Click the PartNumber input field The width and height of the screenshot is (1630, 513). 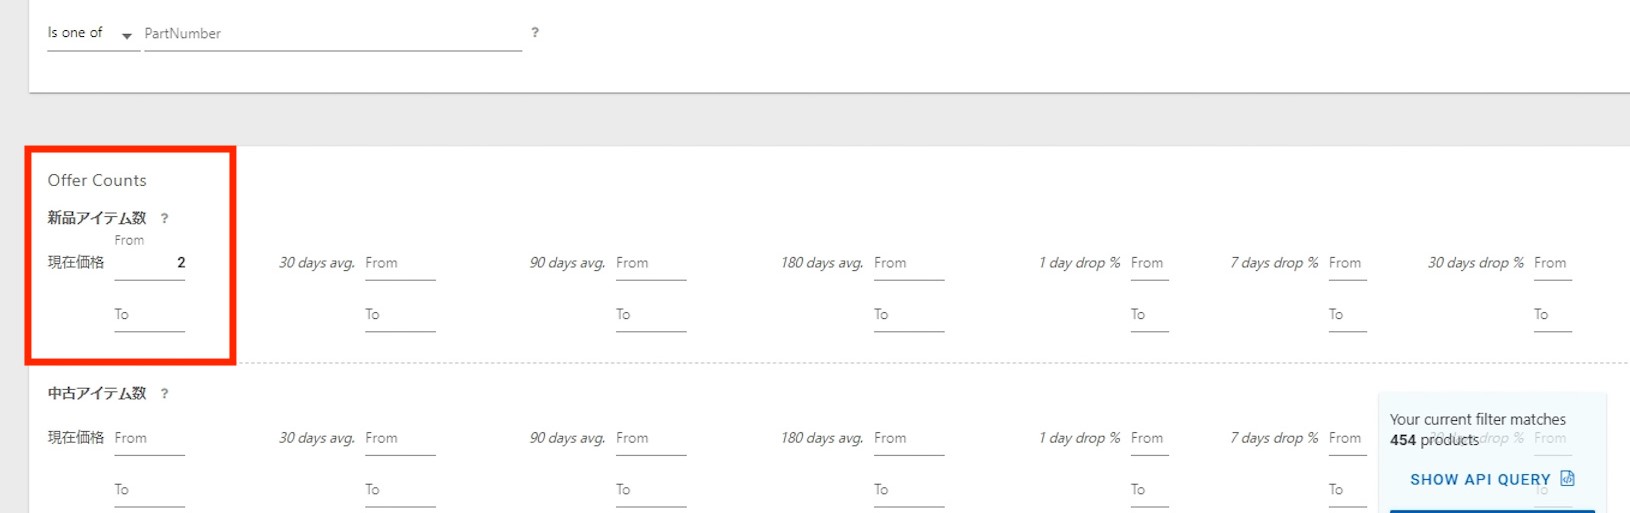click(332, 34)
